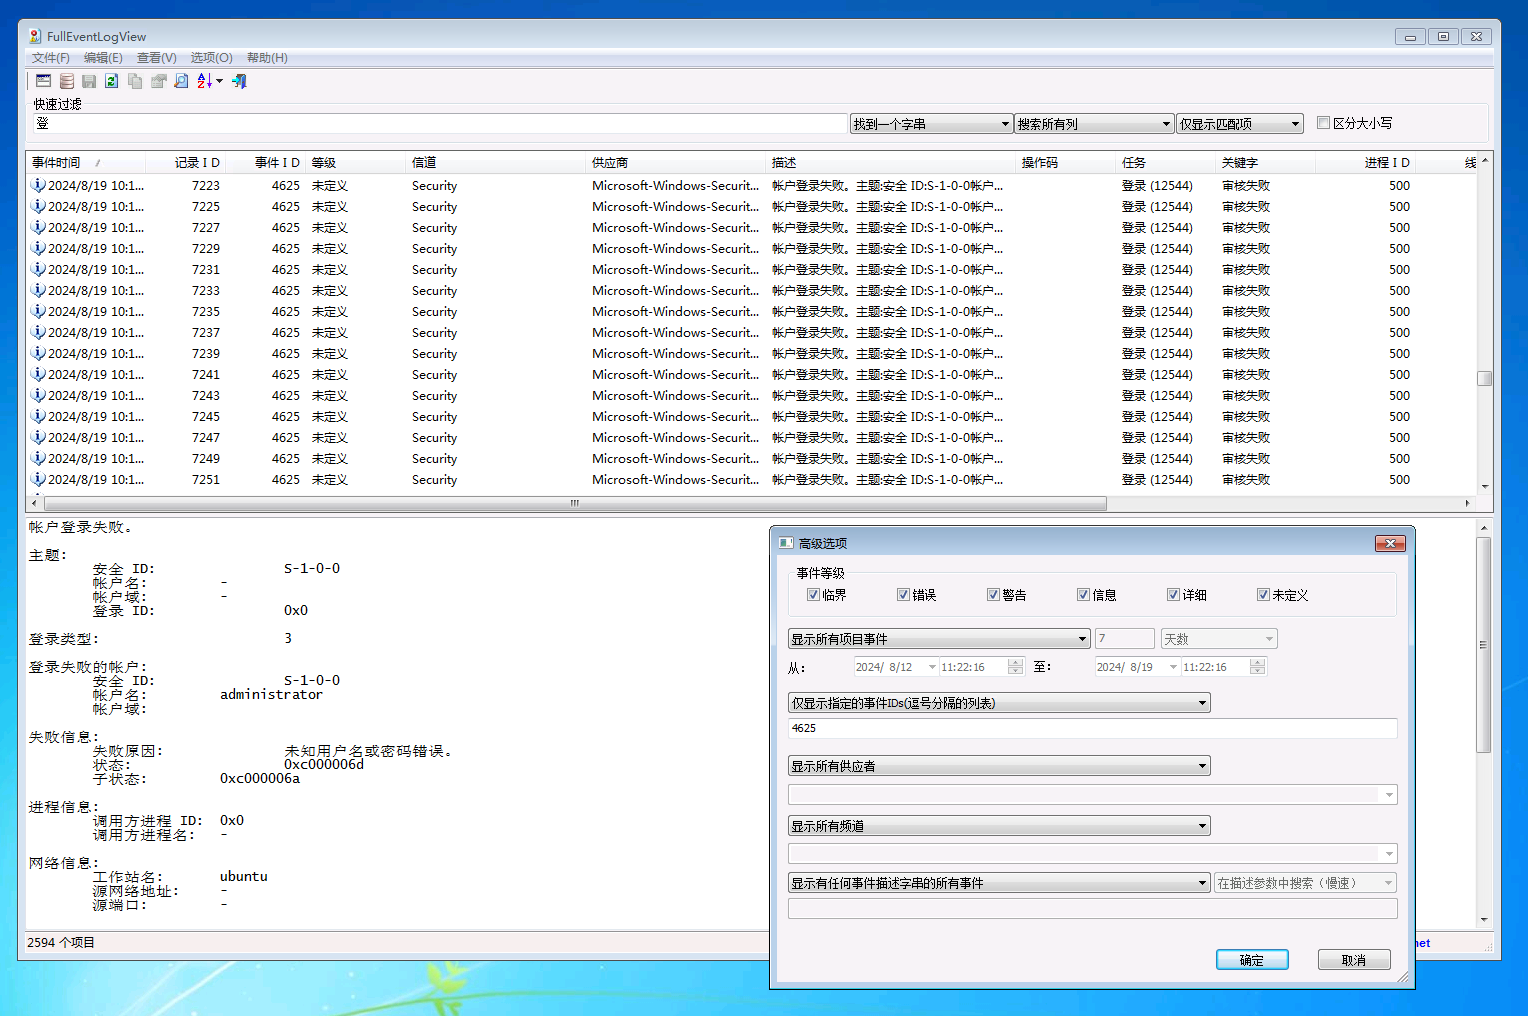Viewport: 1528px width, 1016px height.
Task: Select the row with record ID 7229
Action: (x=750, y=248)
